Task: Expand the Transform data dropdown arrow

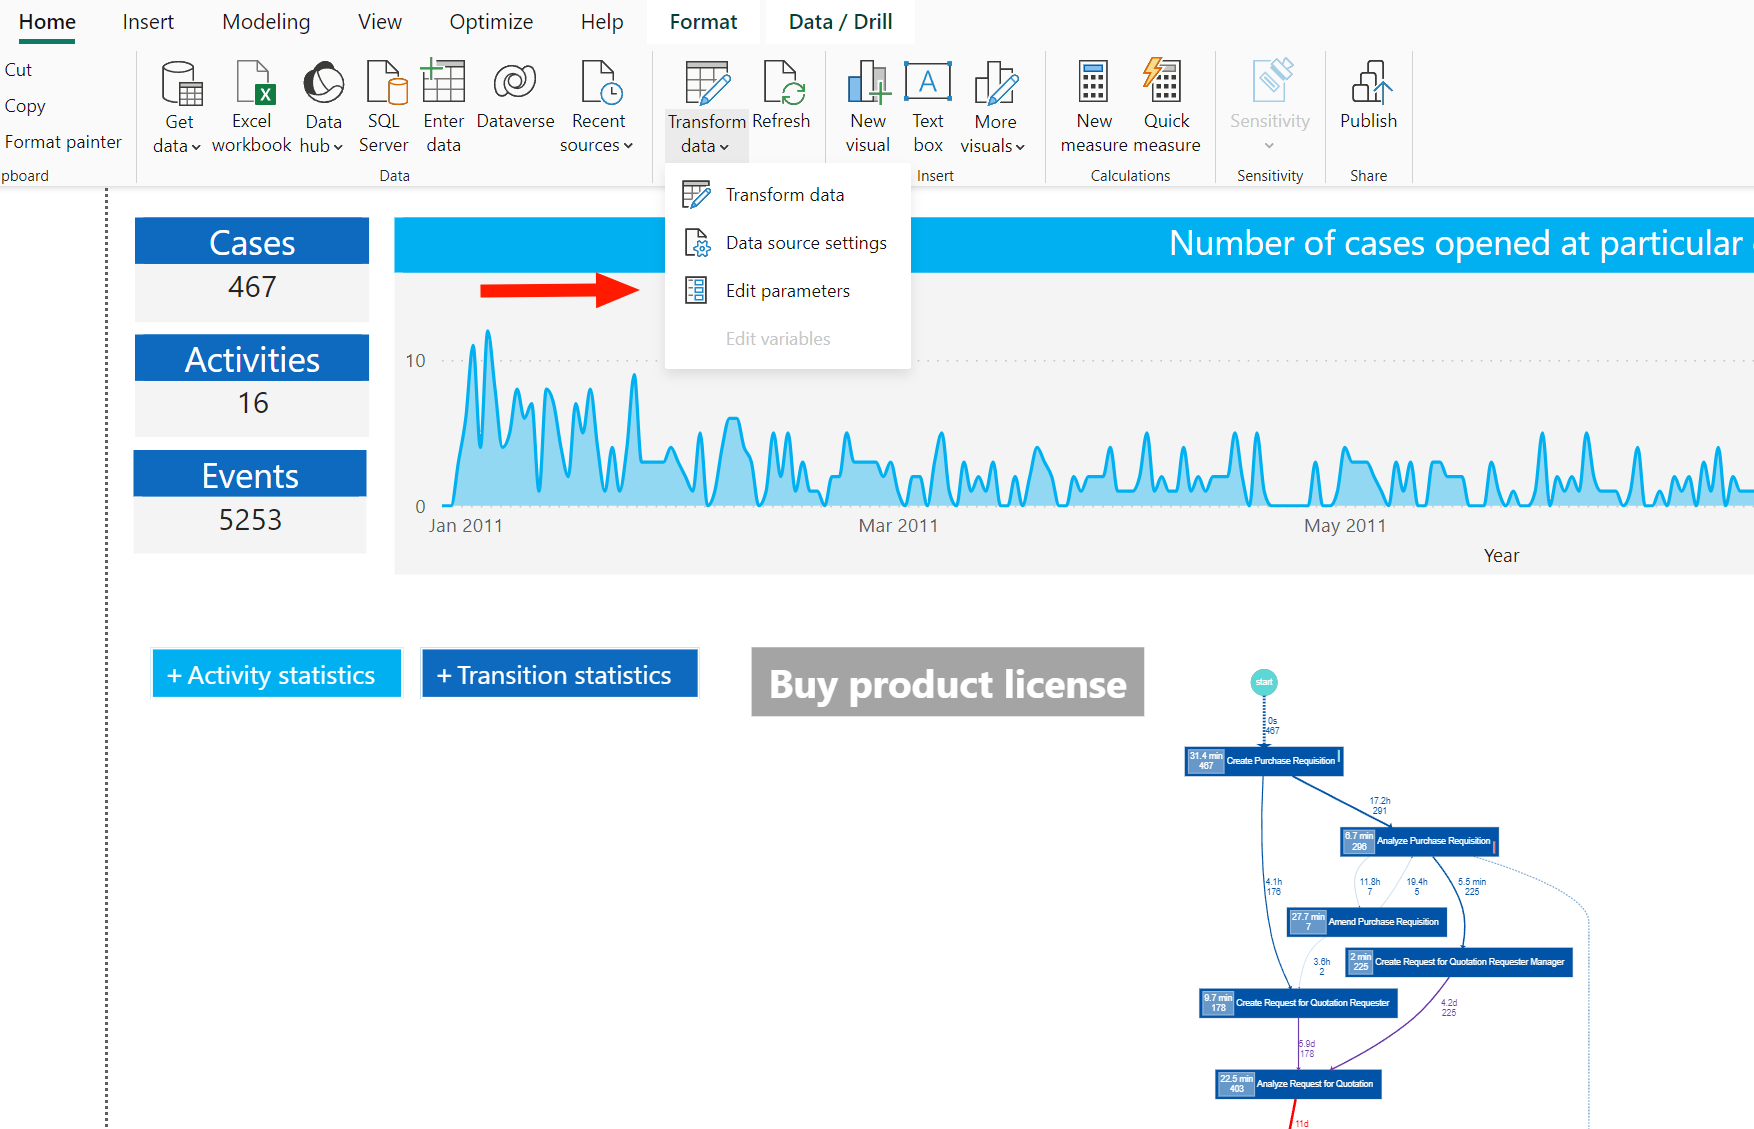Action: [724, 147]
